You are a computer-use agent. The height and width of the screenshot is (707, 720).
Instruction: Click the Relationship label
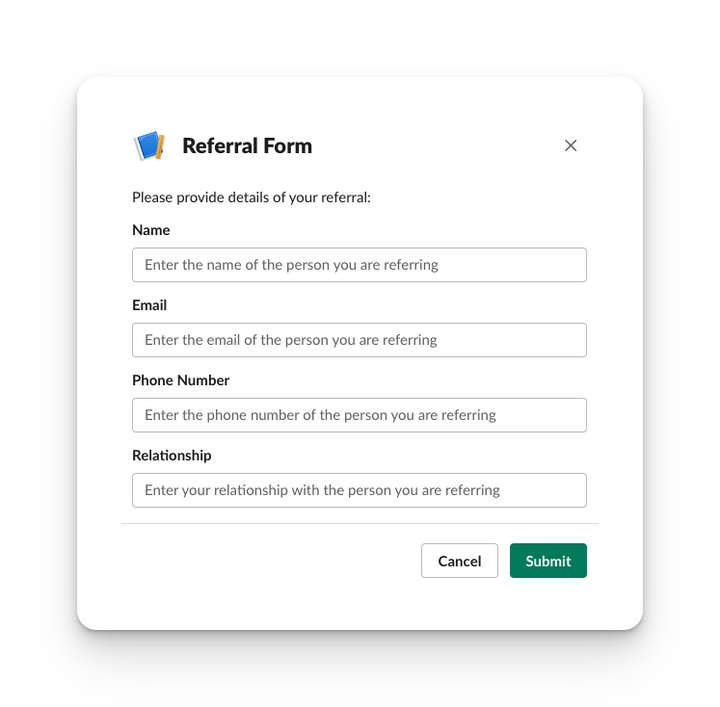pos(172,455)
